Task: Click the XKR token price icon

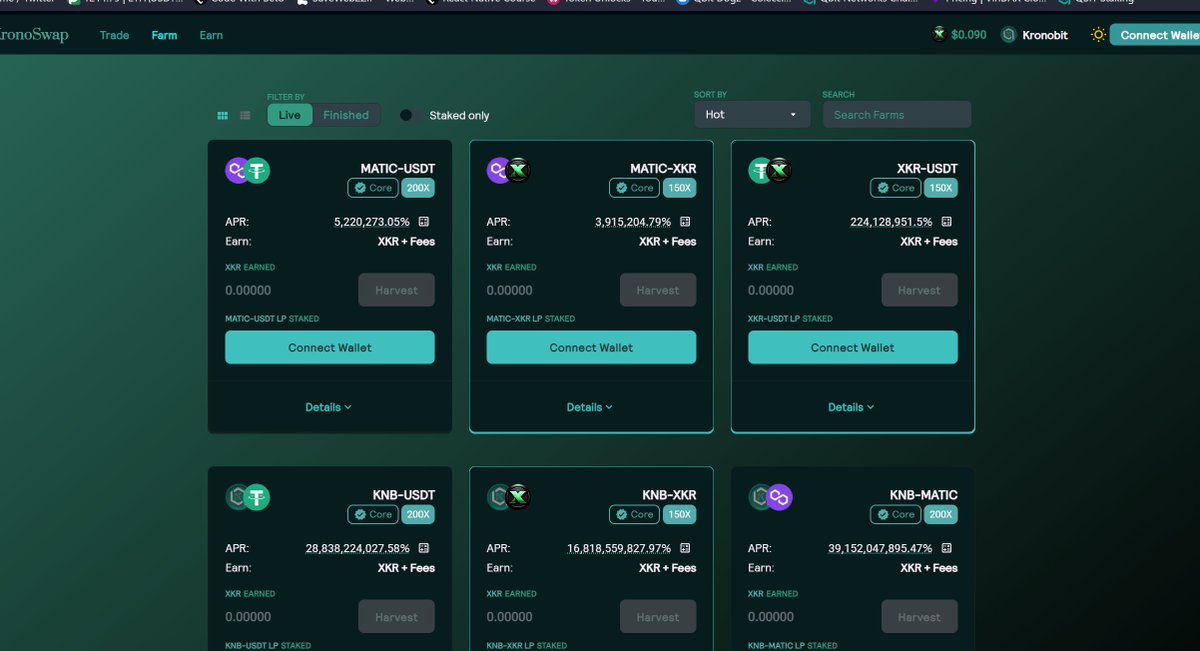Action: pyautogui.click(x=938, y=35)
